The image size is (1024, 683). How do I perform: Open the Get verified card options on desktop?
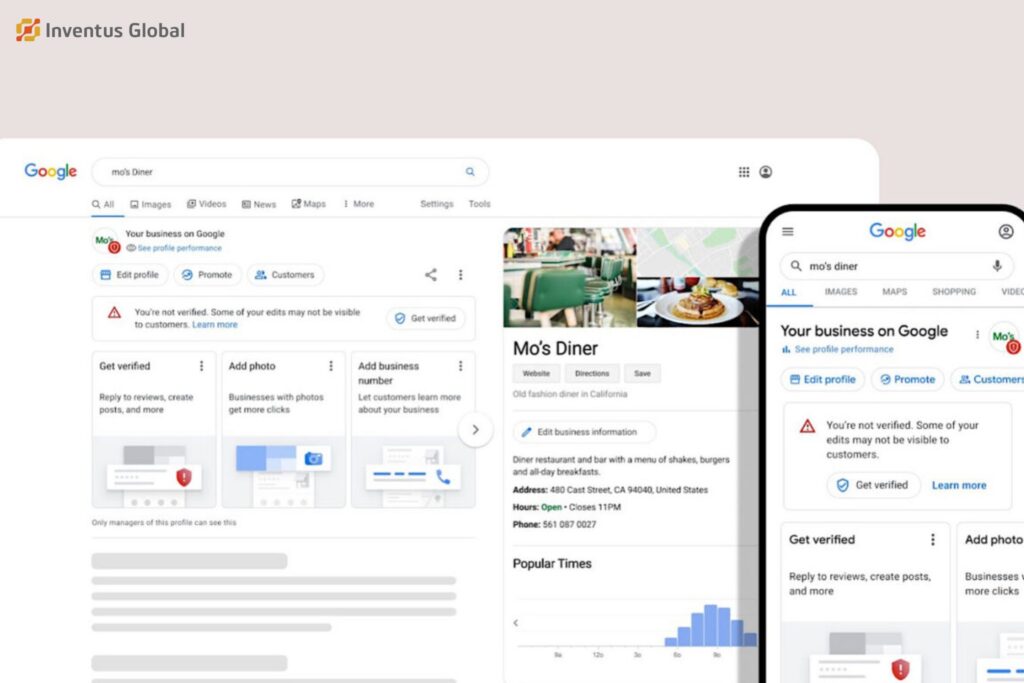(x=201, y=366)
